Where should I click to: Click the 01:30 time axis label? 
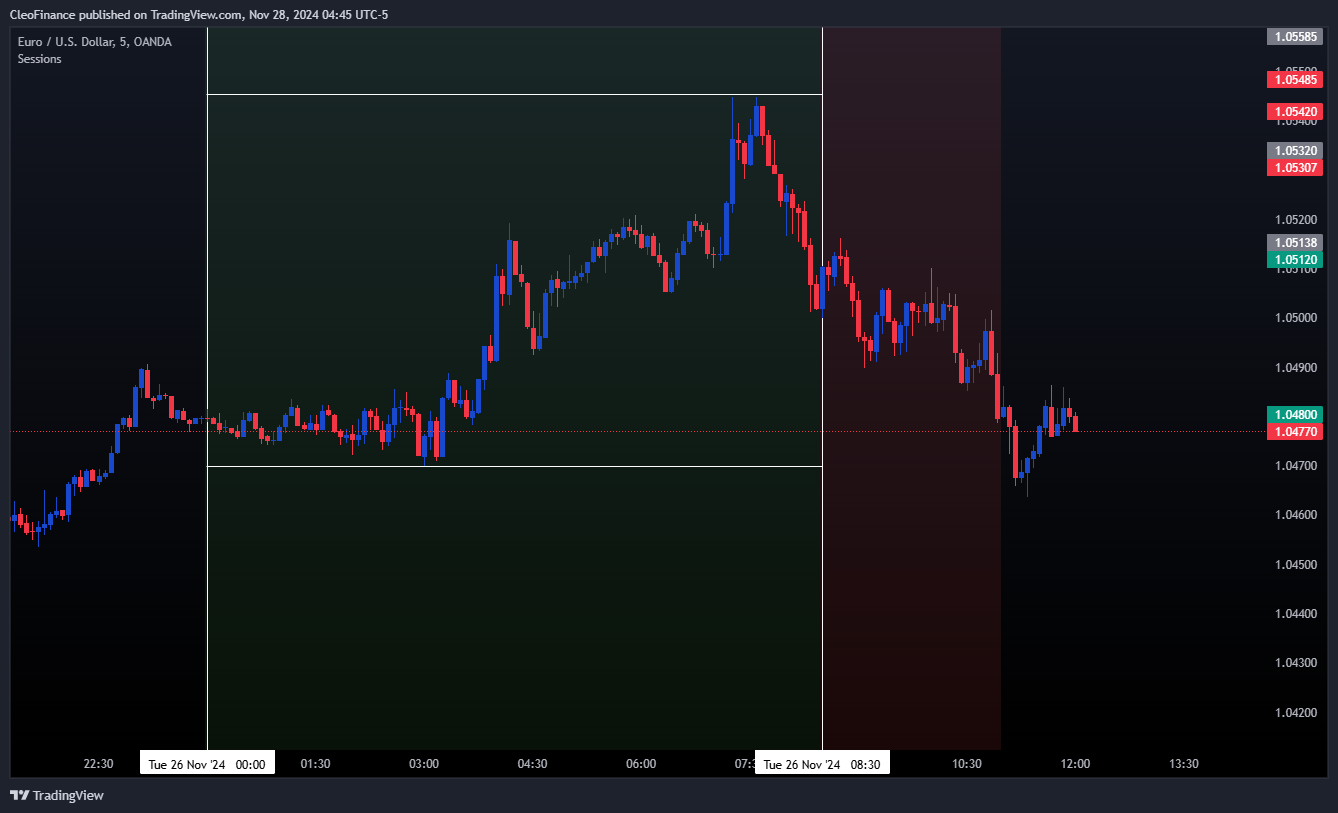pos(315,764)
